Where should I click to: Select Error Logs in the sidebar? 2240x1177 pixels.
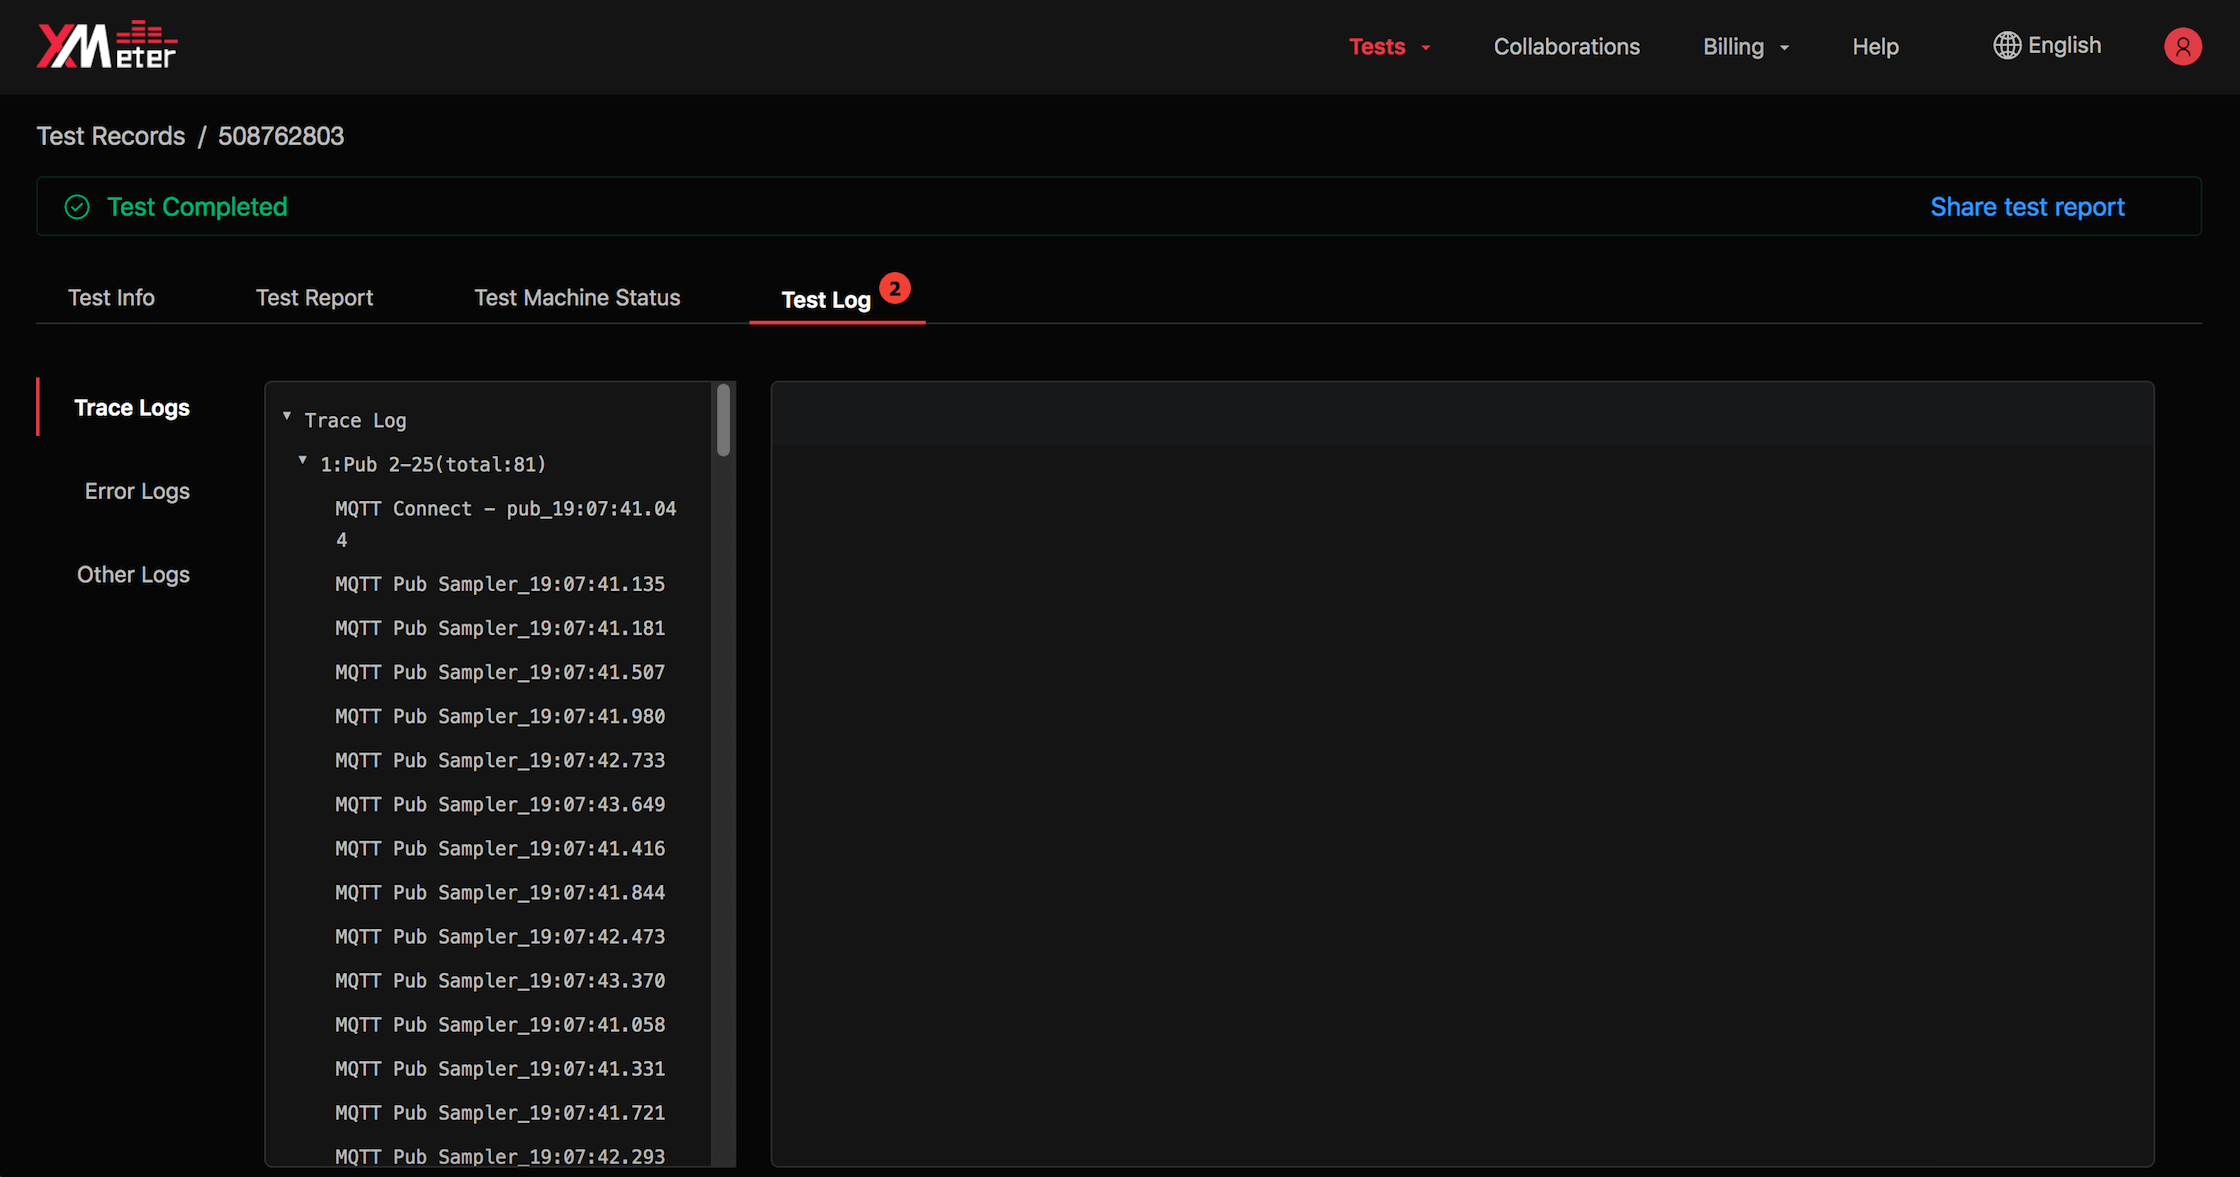coord(137,491)
